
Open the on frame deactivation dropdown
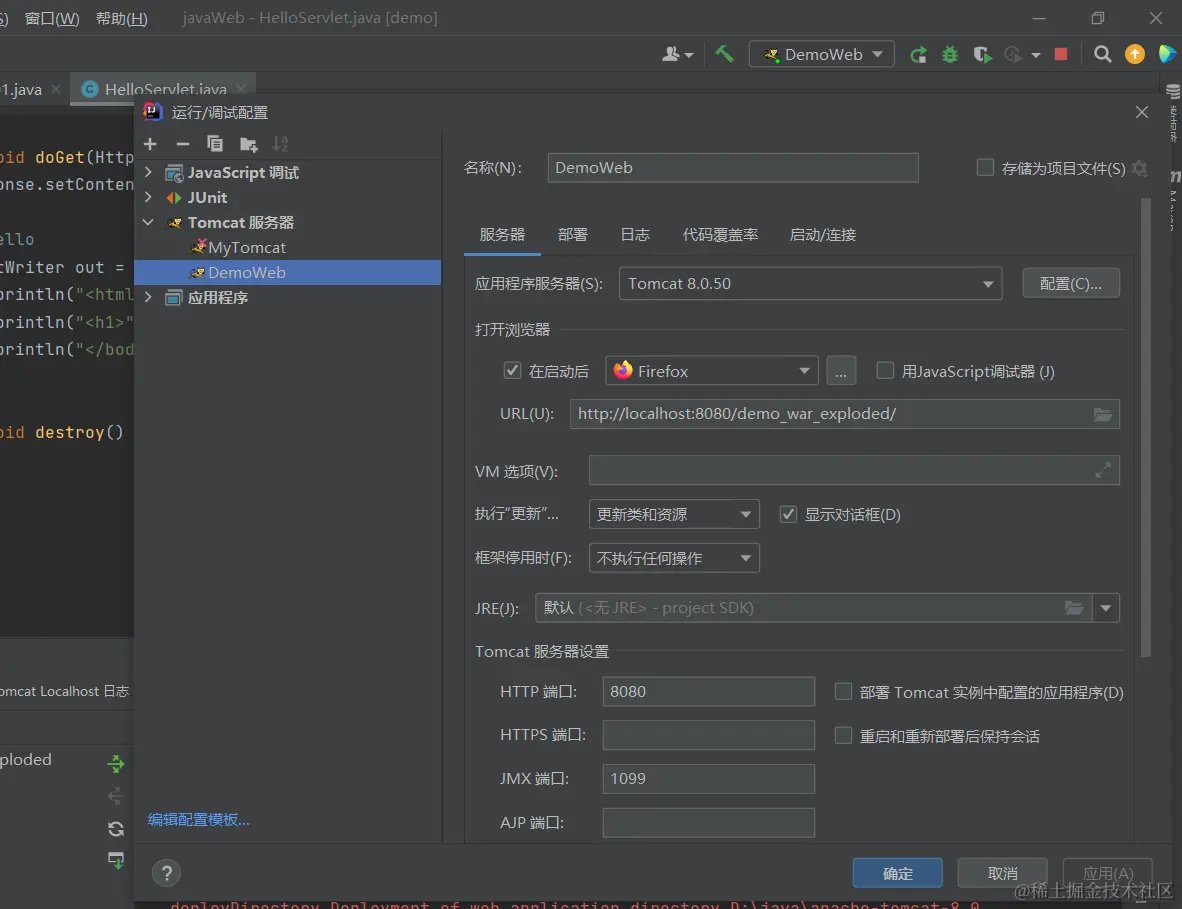674,558
